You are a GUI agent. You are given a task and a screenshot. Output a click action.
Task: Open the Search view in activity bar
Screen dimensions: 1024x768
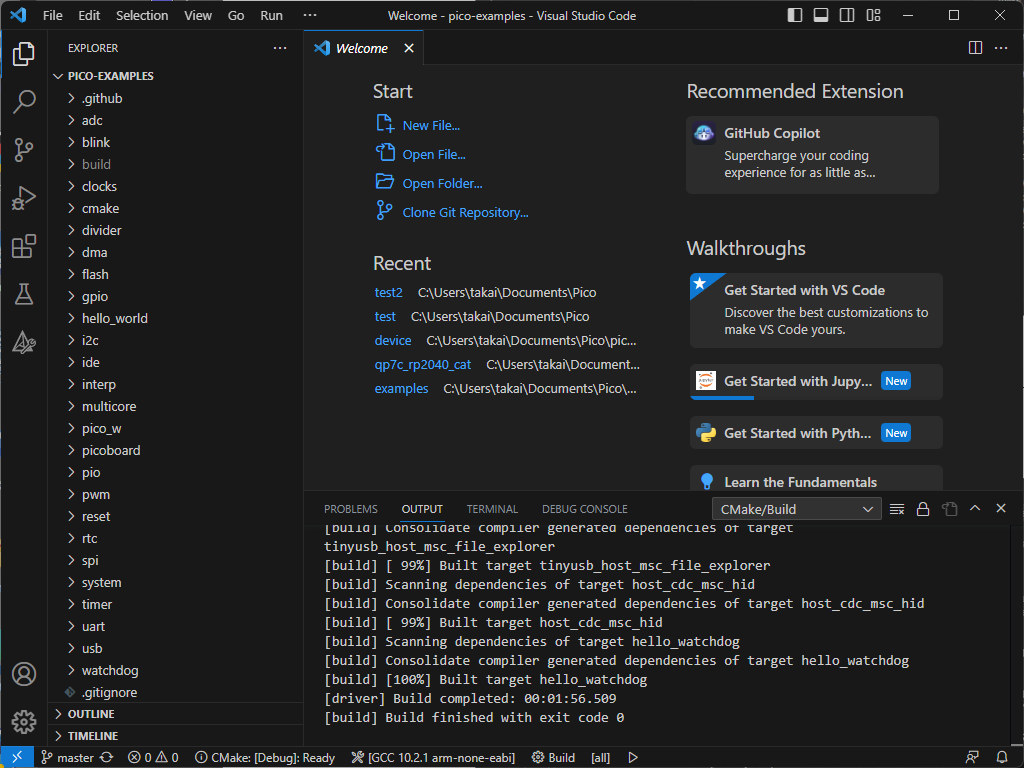tap(24, 101)
